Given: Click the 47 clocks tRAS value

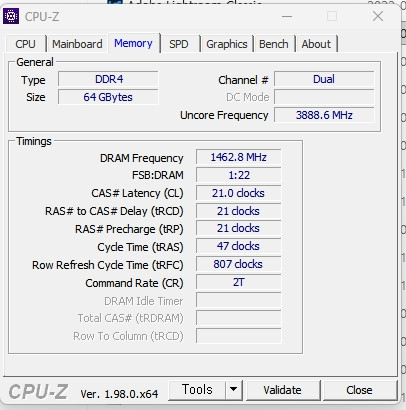Looking at the screenshot, I should point(239,246).
